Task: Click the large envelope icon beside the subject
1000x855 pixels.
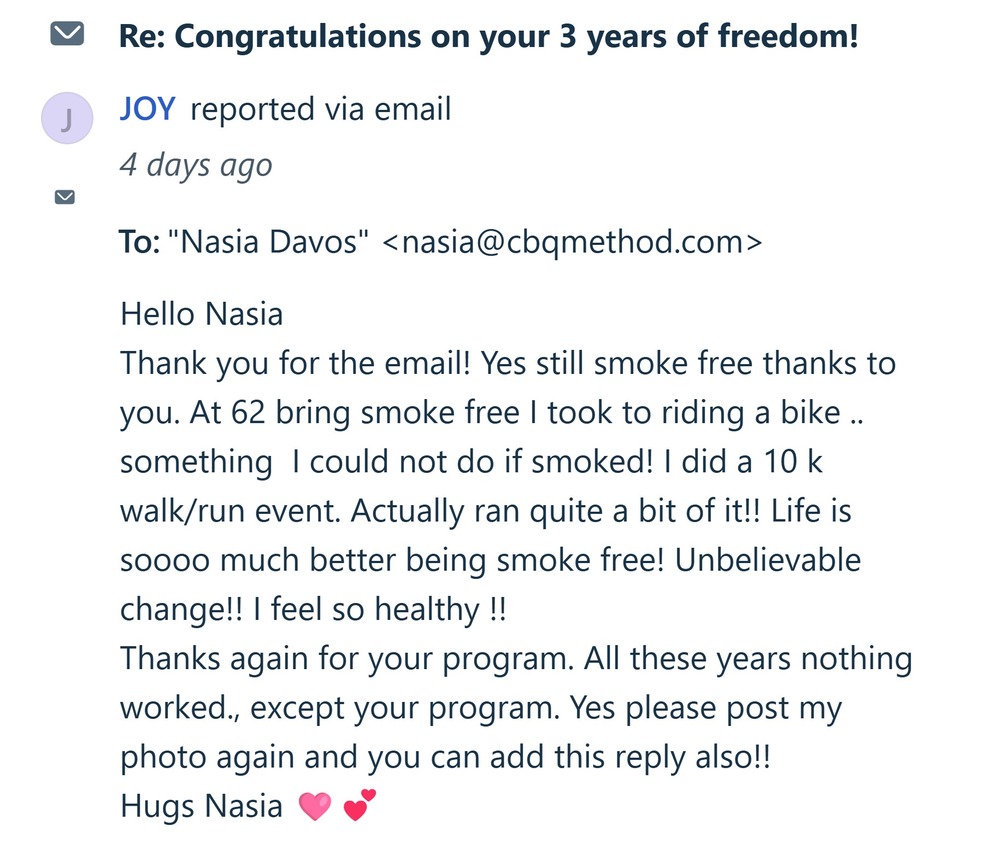Action: point(66,35)
